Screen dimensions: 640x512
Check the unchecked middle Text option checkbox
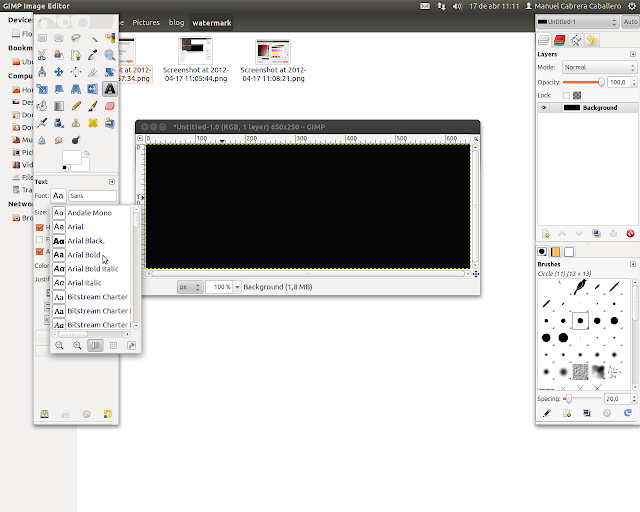40,239
